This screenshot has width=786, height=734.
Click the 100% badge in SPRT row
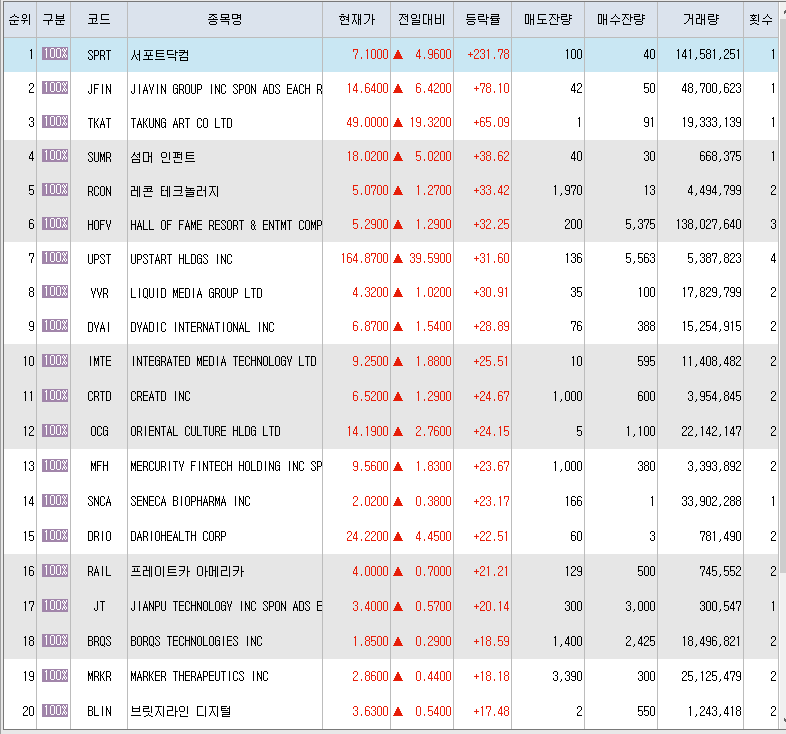[55, 54]
